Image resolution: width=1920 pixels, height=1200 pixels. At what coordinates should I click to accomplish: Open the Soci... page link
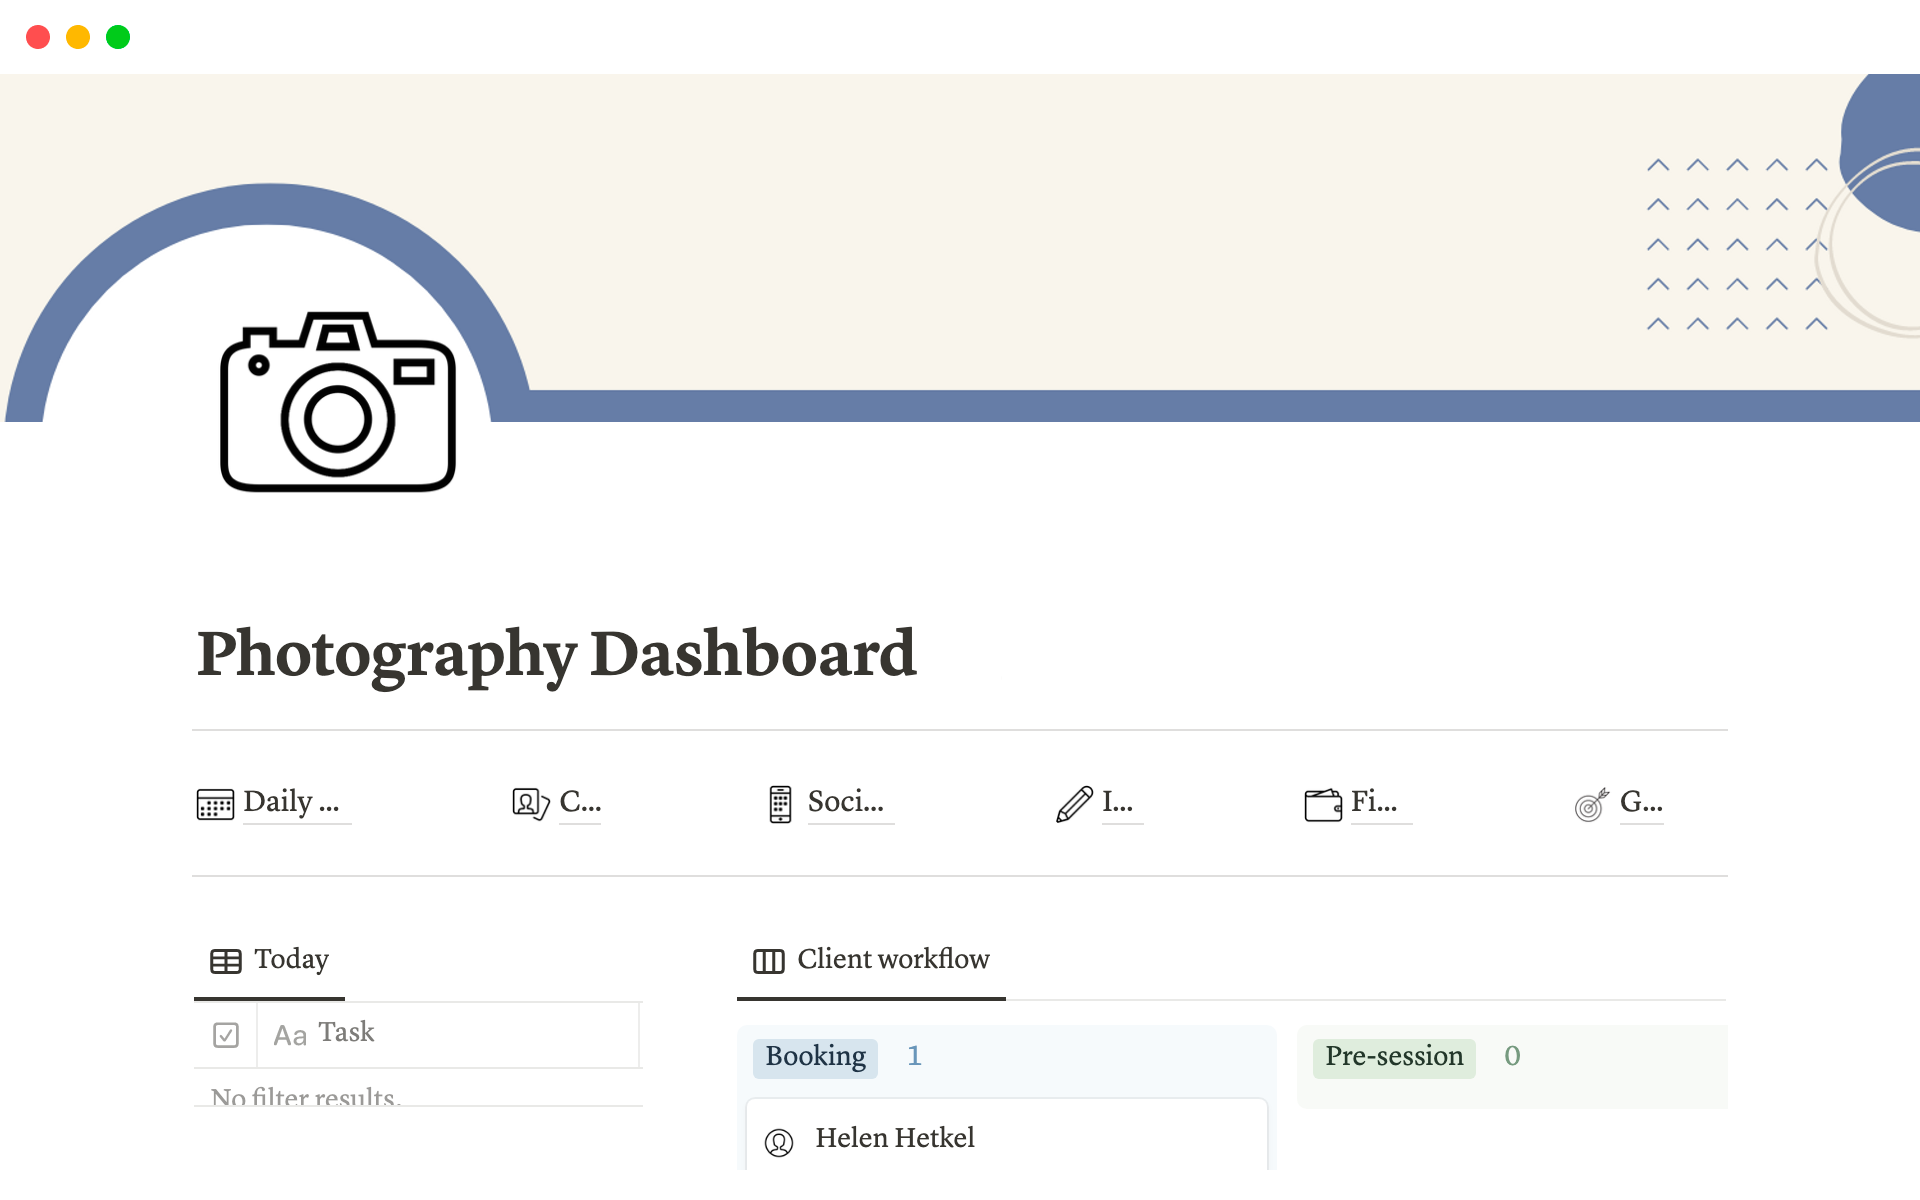coord(845,802)
